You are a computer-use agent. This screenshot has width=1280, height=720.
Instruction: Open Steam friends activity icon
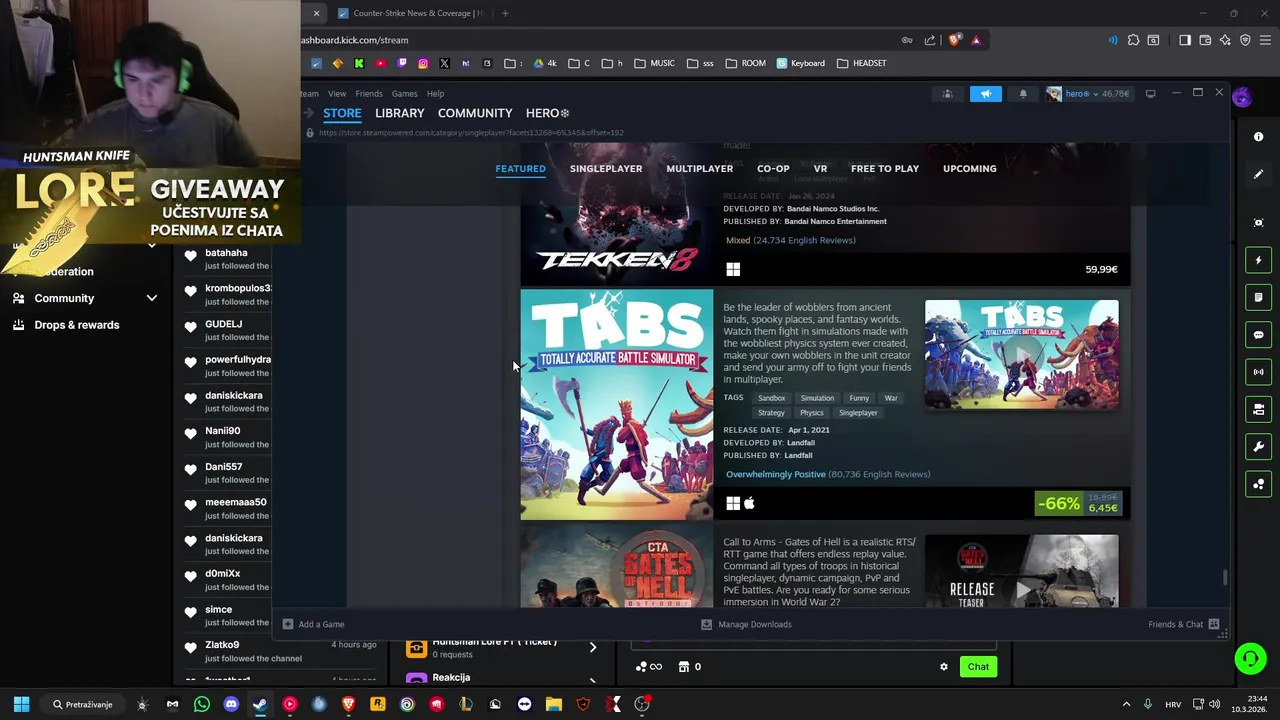(x=947, y=93)
